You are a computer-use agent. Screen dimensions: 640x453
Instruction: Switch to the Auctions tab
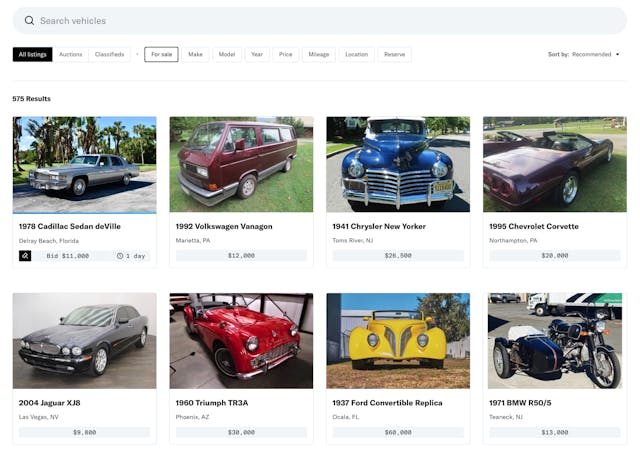71,54
